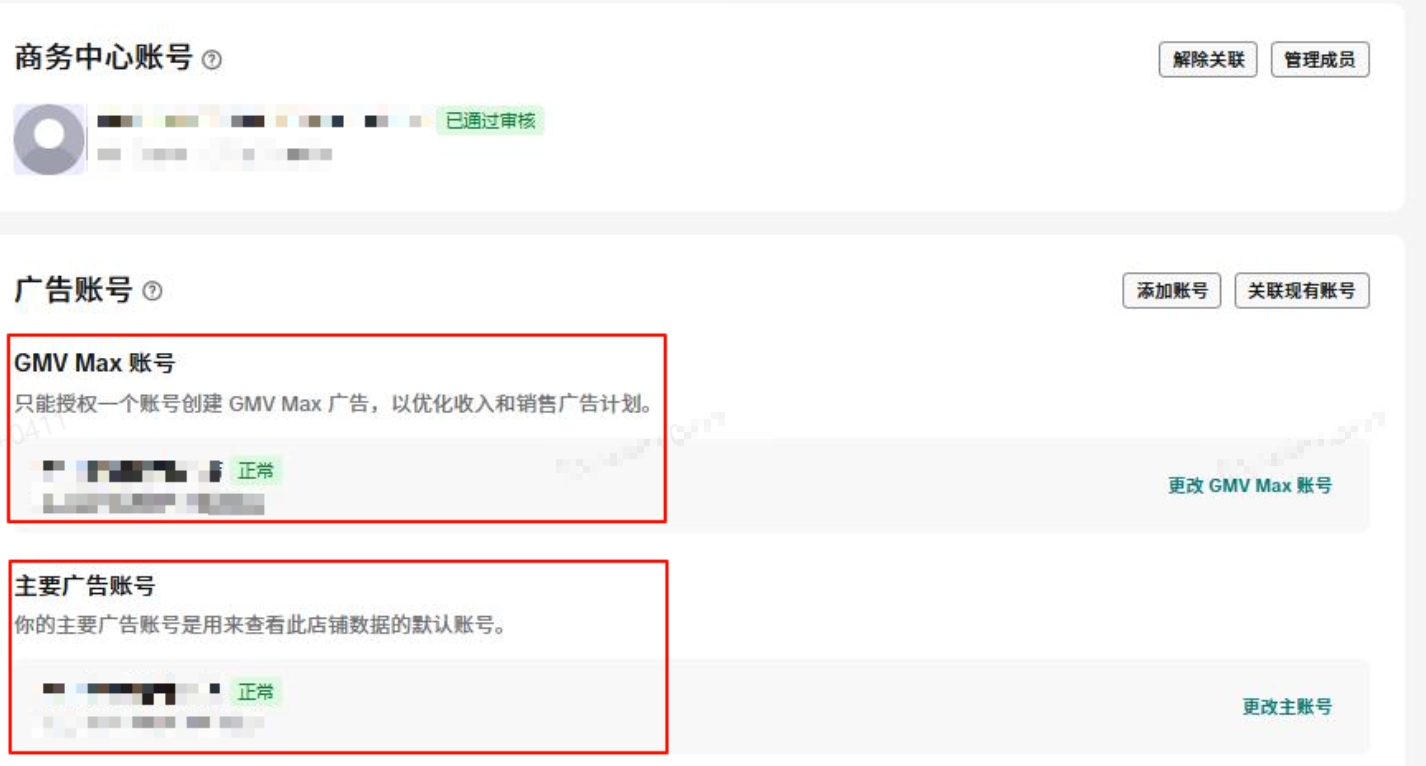Screen dimensions: 1426x766
Task: Open 管理成员 to manage members
Action: click(x=1320, y=60)
